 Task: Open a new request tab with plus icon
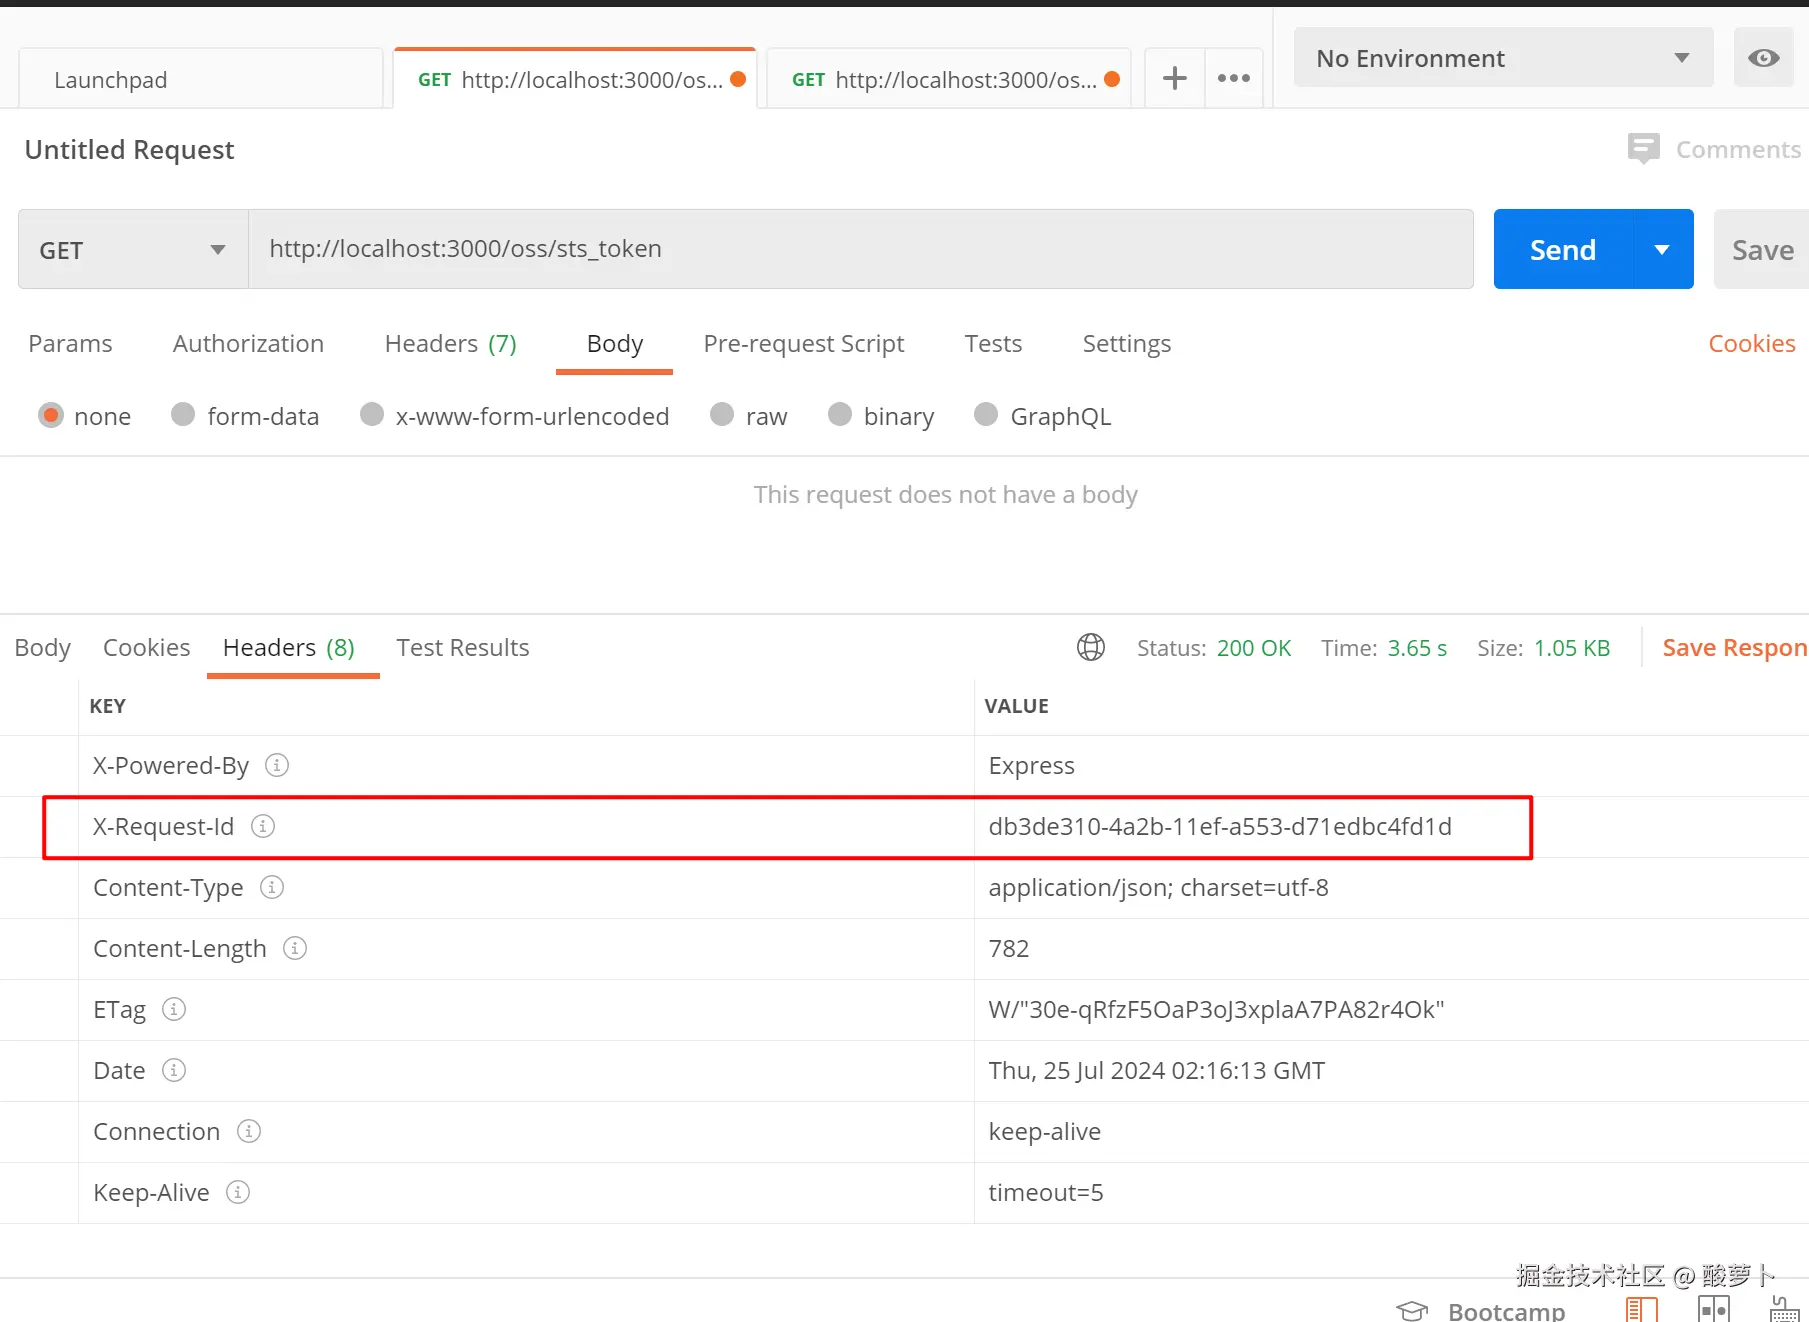[1175, 78]
